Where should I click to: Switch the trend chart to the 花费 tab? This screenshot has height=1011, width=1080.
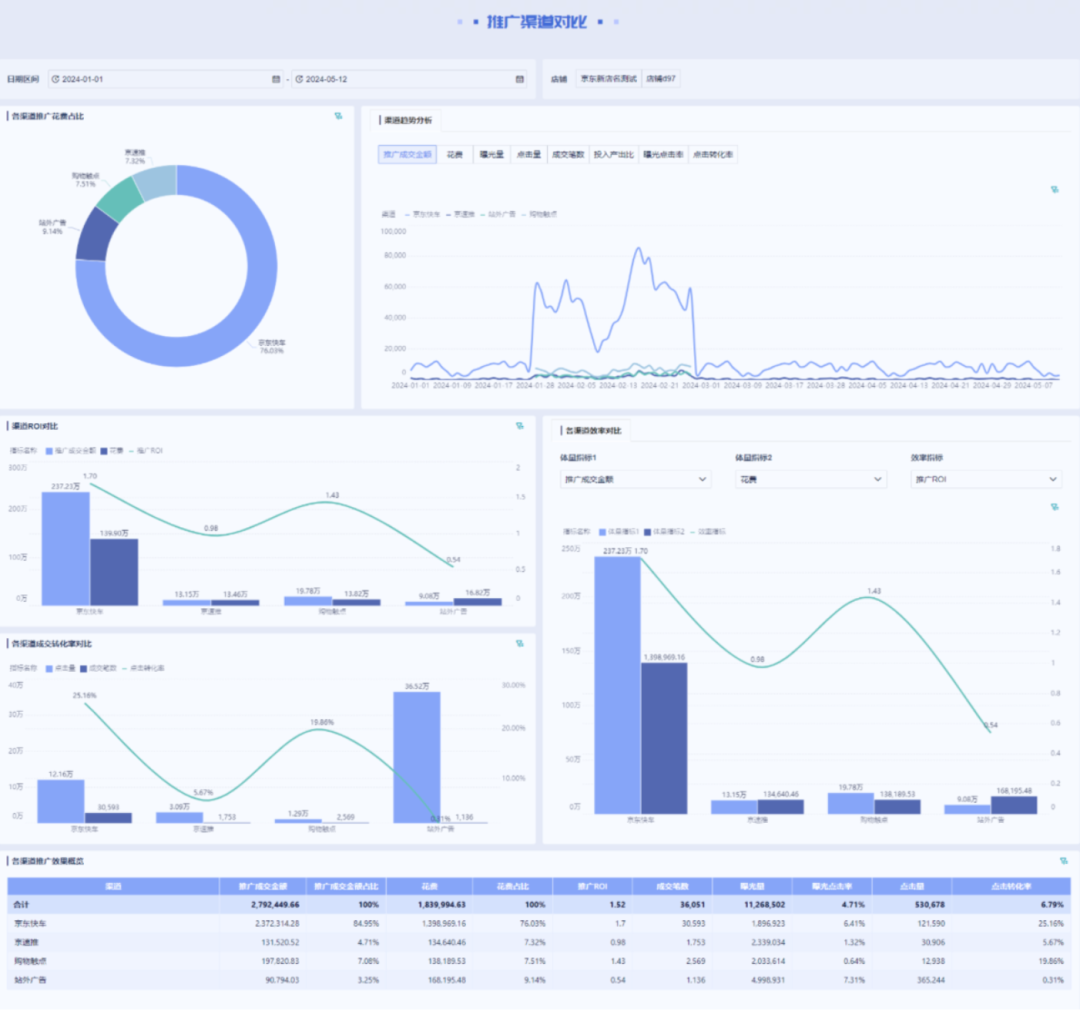455,154
